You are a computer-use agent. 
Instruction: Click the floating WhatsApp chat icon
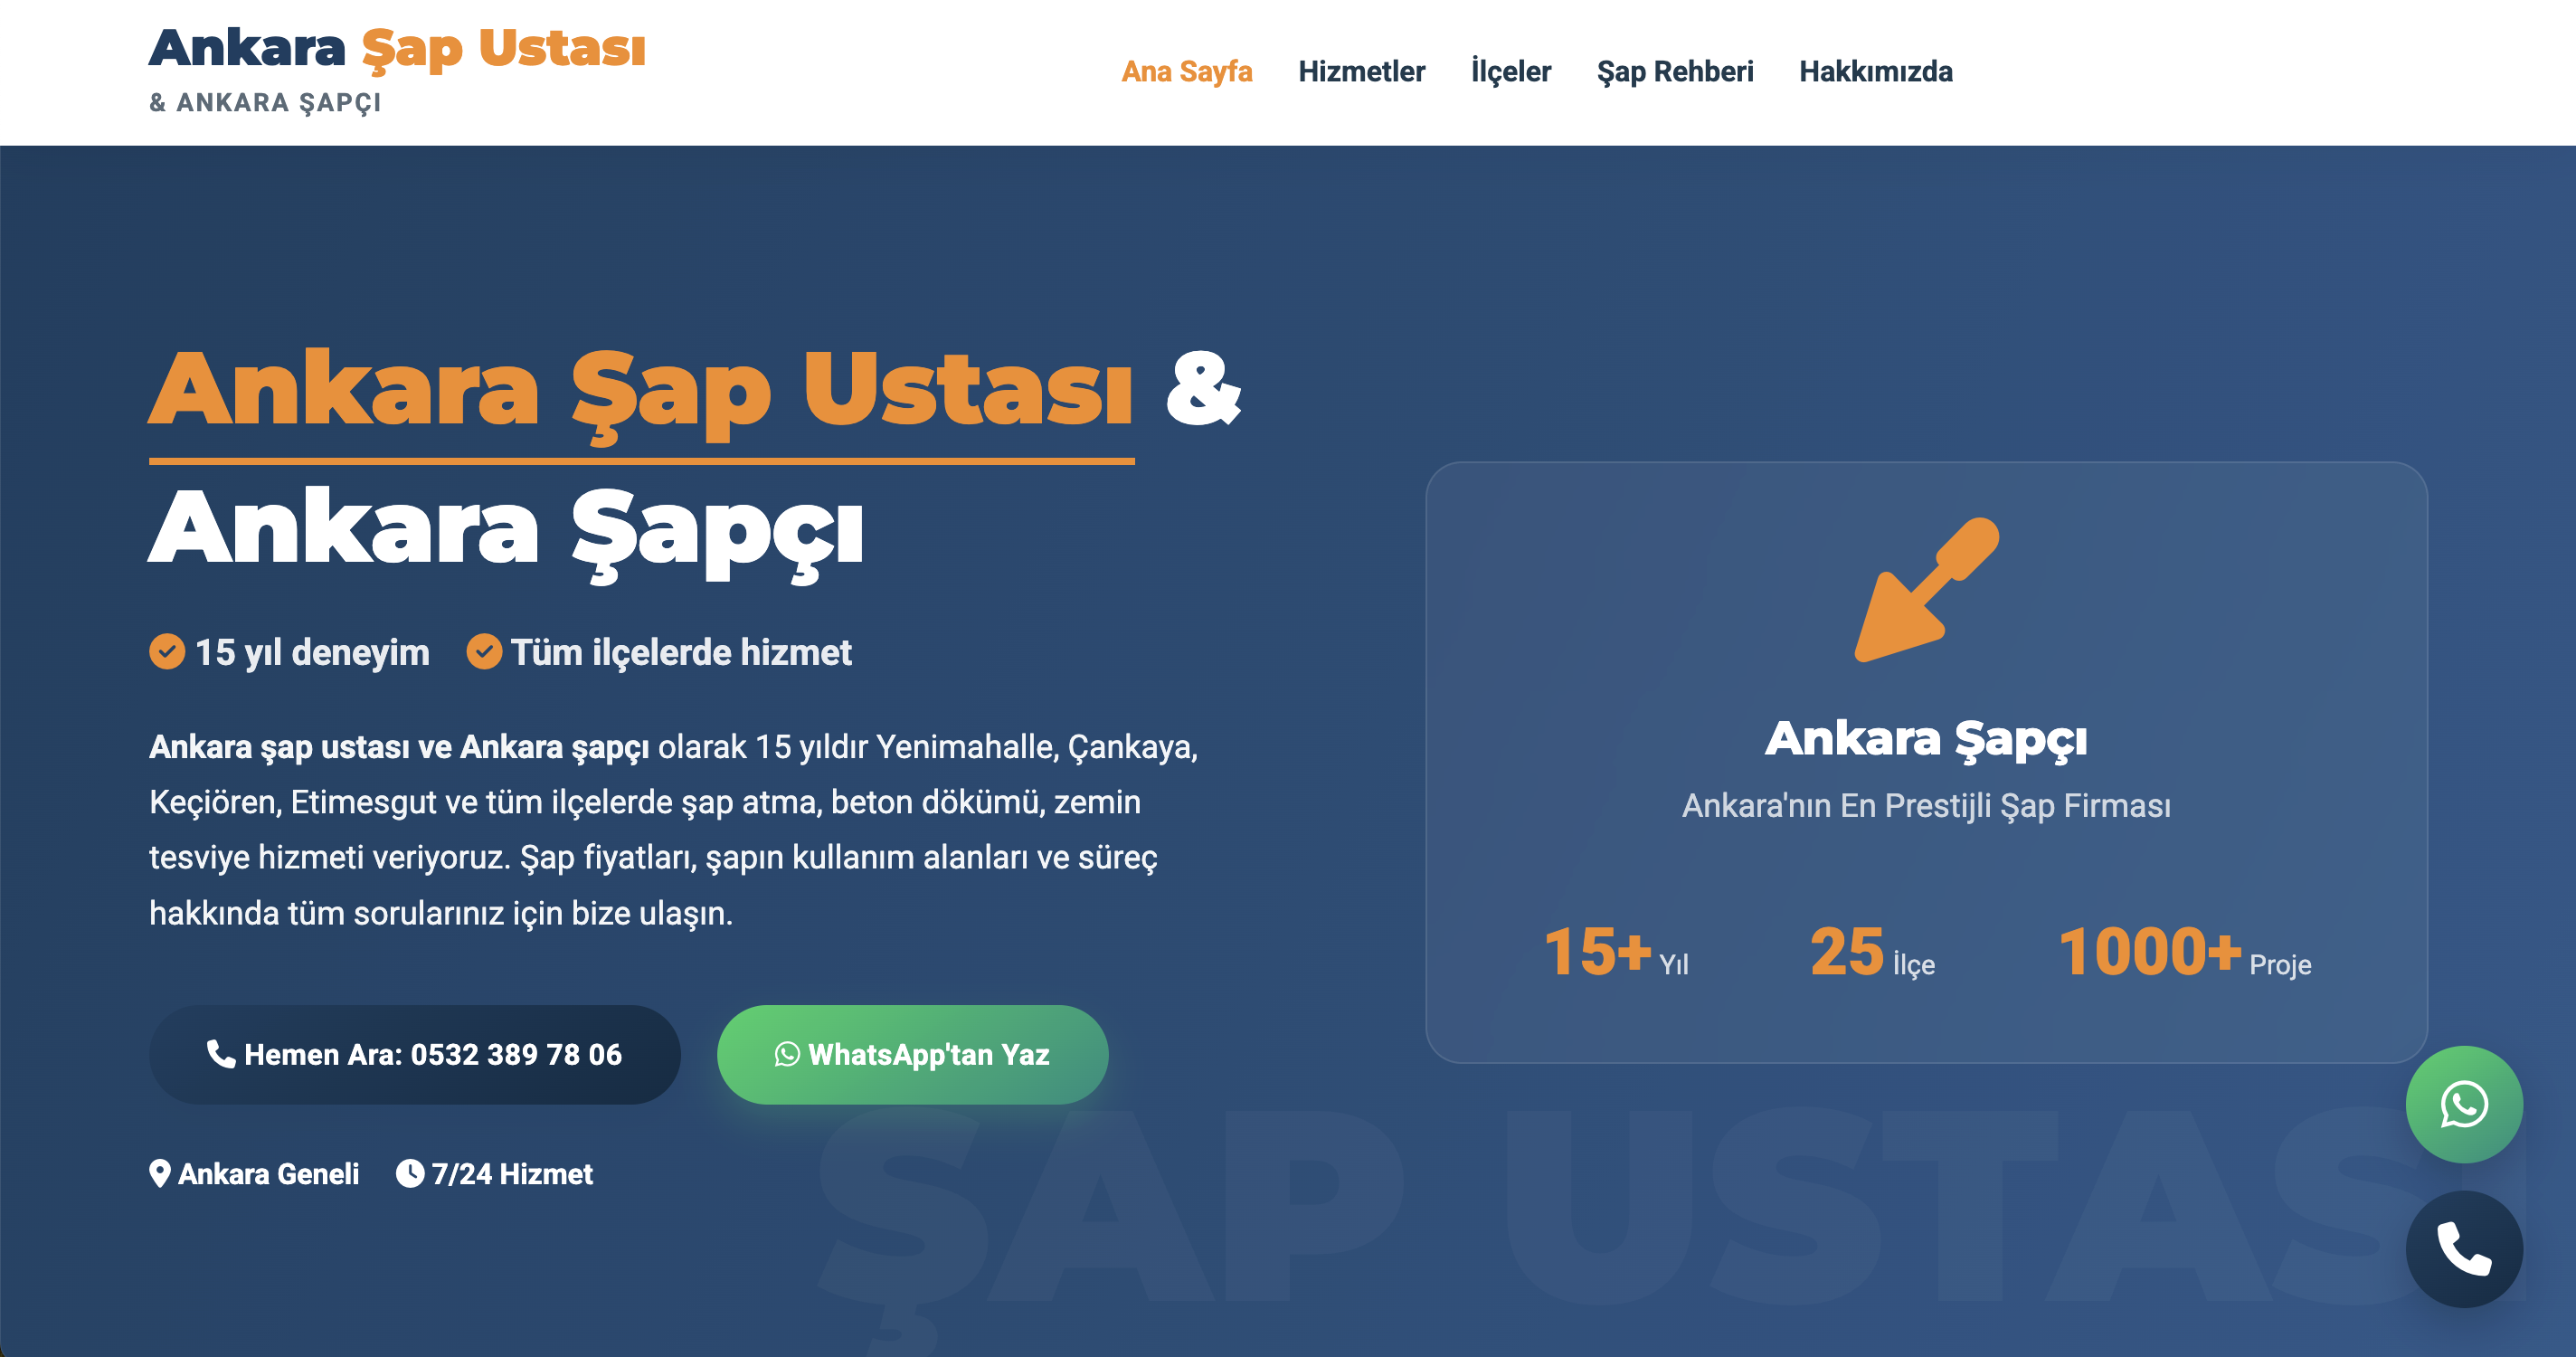click(x=2463, y=1105)
